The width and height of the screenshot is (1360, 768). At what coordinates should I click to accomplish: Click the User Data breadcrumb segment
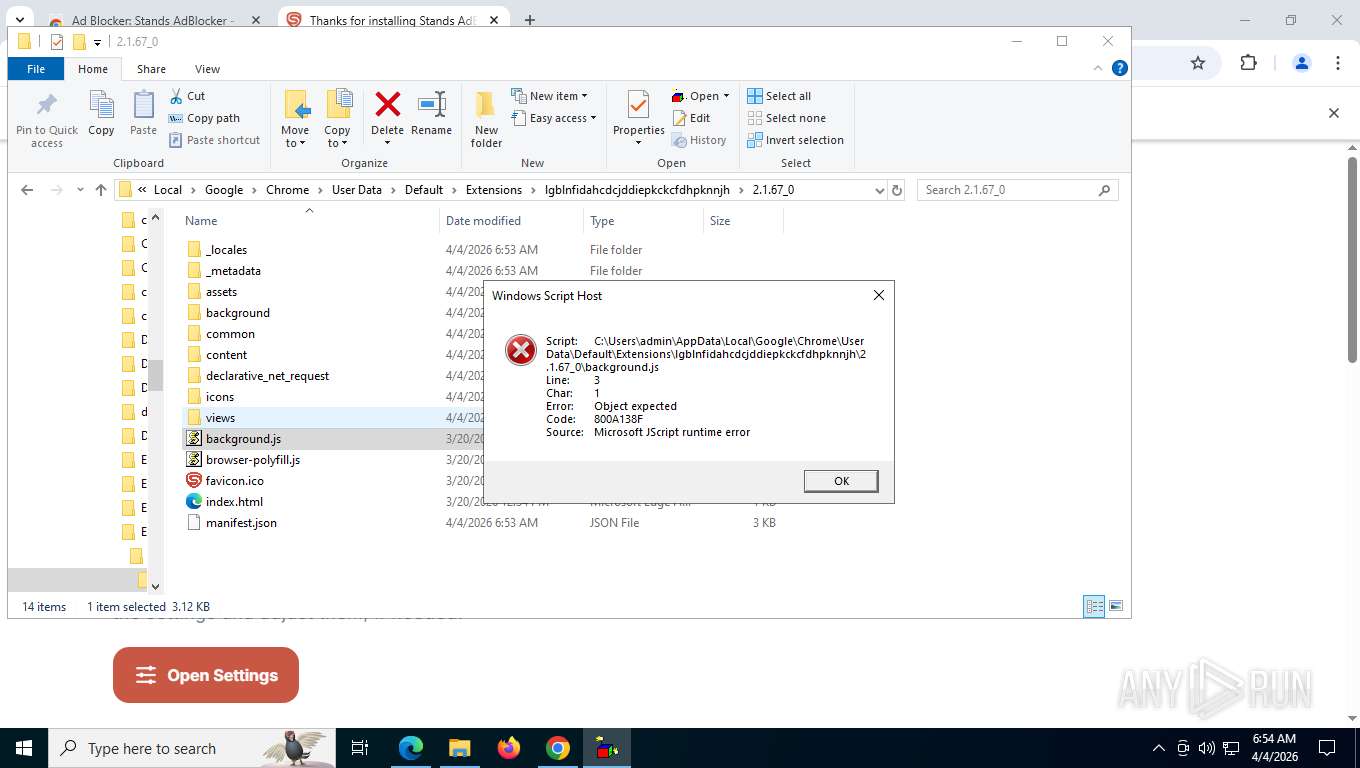[x=357, y=190]
